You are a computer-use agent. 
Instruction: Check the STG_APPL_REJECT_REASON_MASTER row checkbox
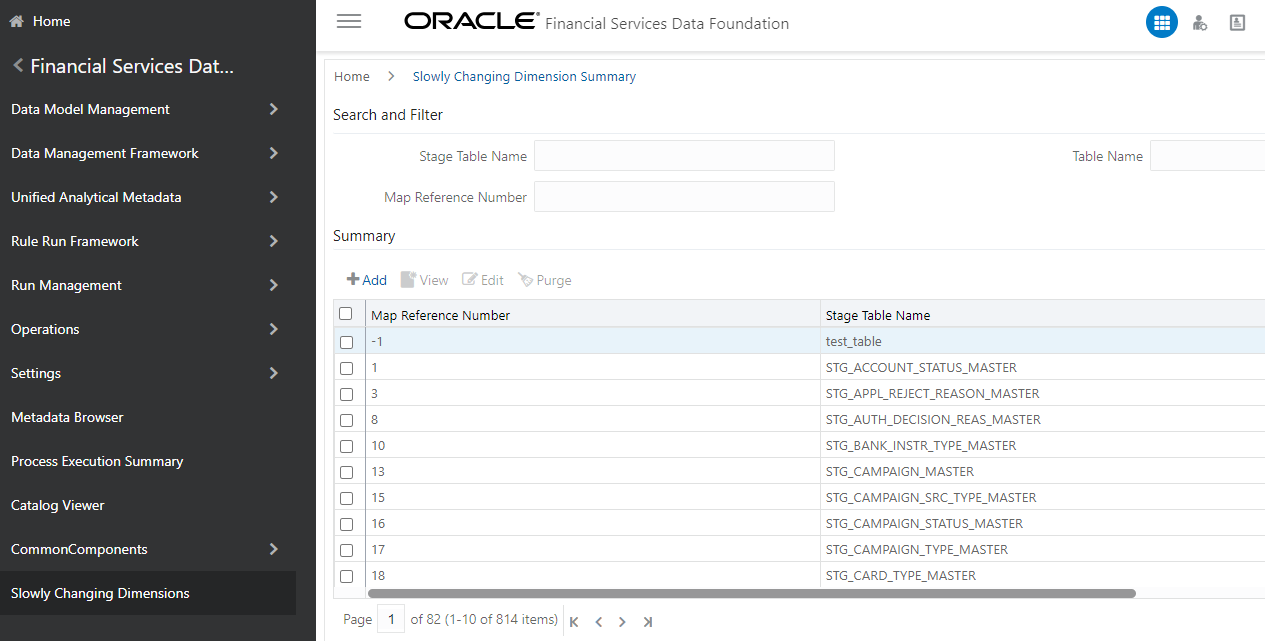click(x=347, y=394)
